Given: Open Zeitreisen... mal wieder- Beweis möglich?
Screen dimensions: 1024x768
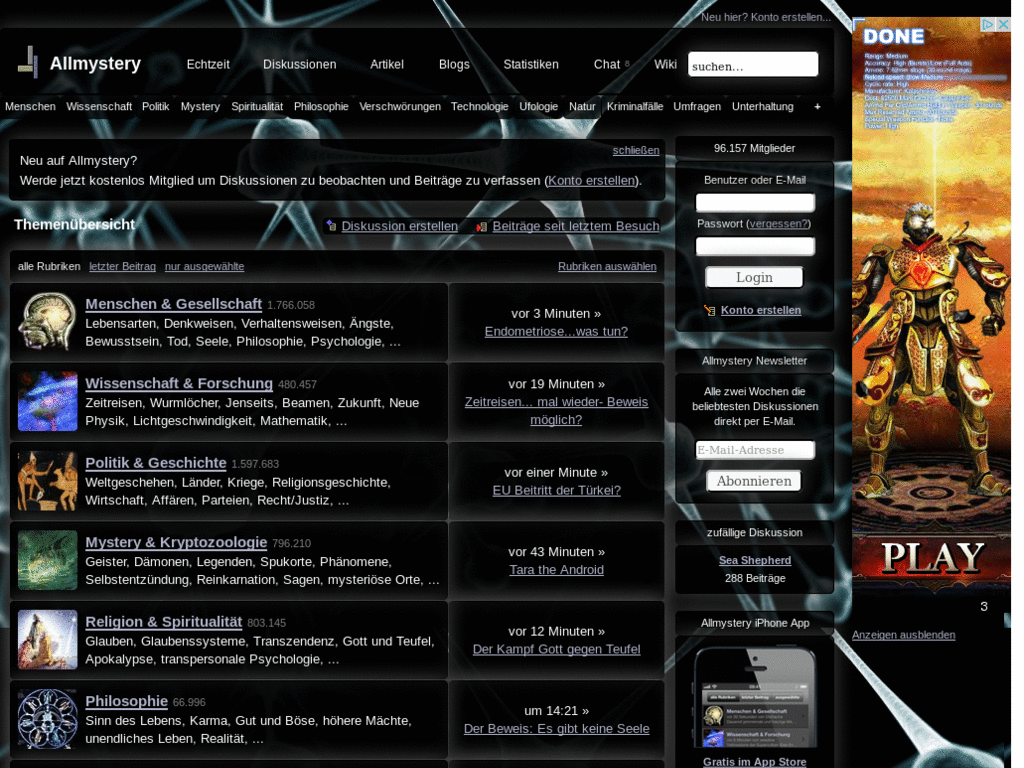Looking at the screenshot, I should (556, 411).
